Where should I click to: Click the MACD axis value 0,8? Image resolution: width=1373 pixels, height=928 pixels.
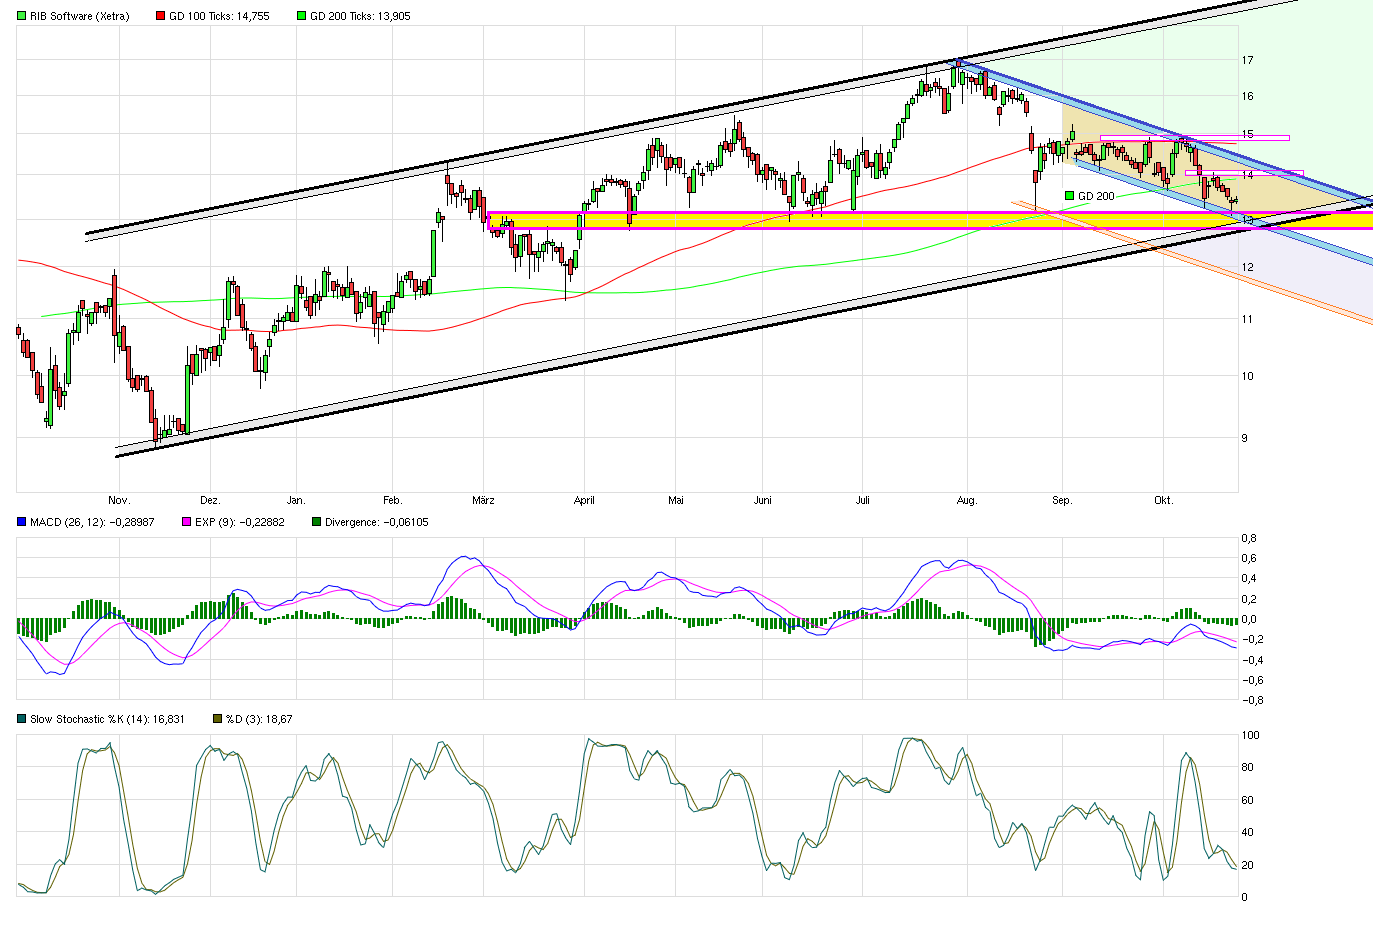1249,538
